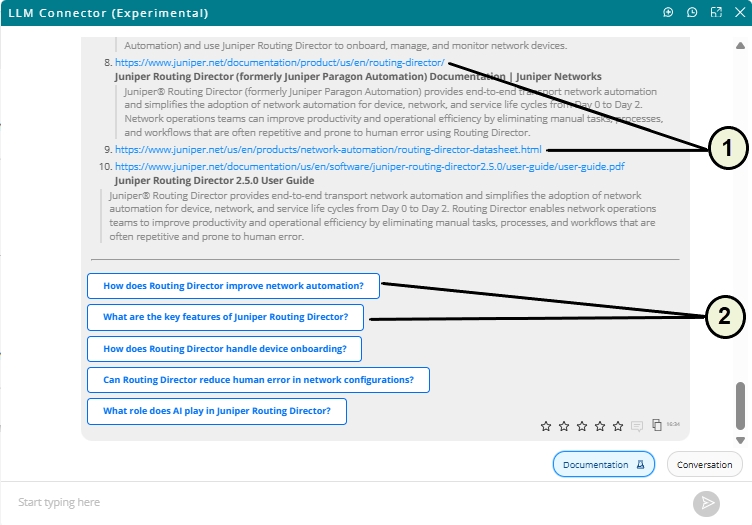Rate the response two stars

(x=564, y=426)
